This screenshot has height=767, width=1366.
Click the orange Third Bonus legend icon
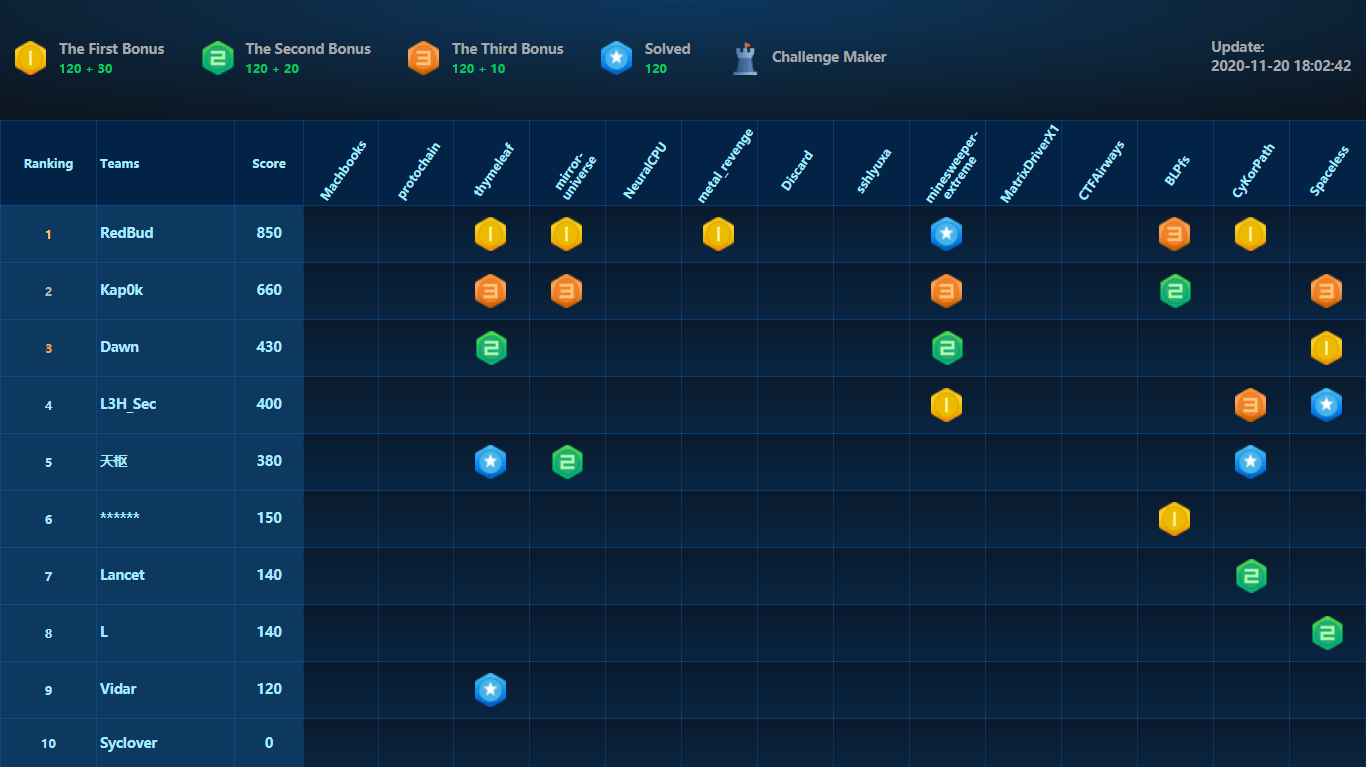[x=423, y=58]
